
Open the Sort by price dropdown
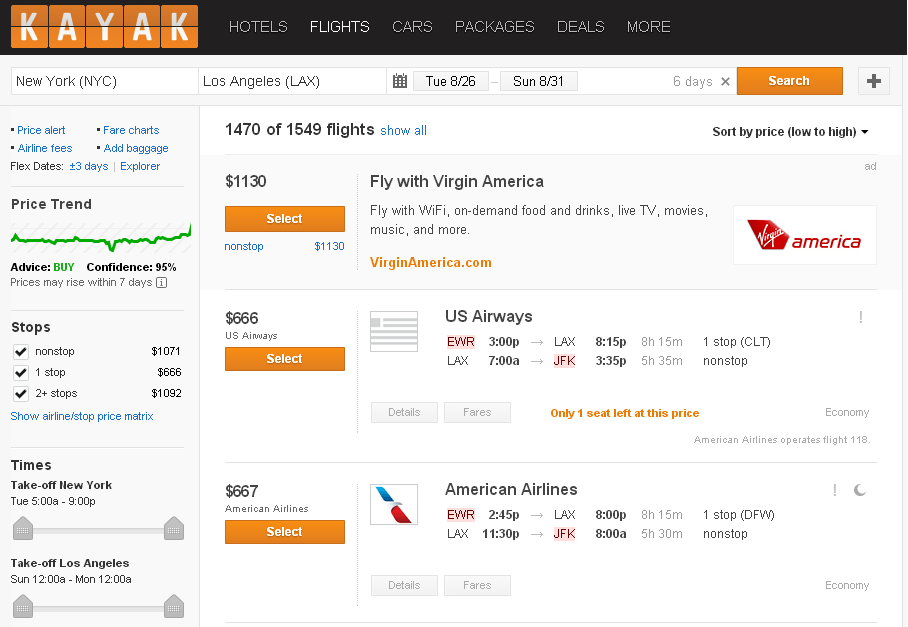(x=790, y=131)
